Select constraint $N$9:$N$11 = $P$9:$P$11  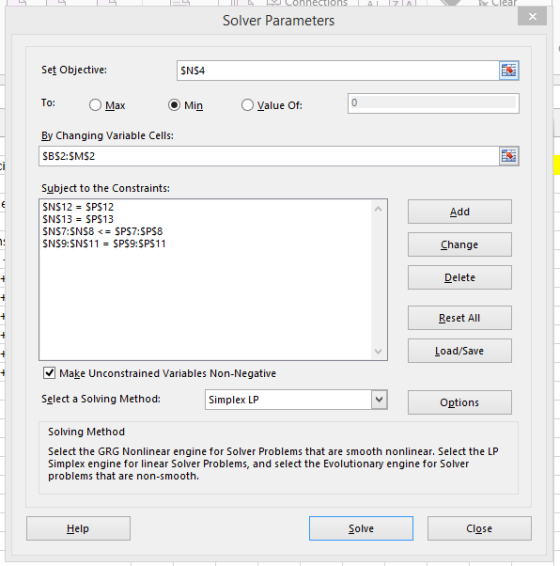(104, 244)
